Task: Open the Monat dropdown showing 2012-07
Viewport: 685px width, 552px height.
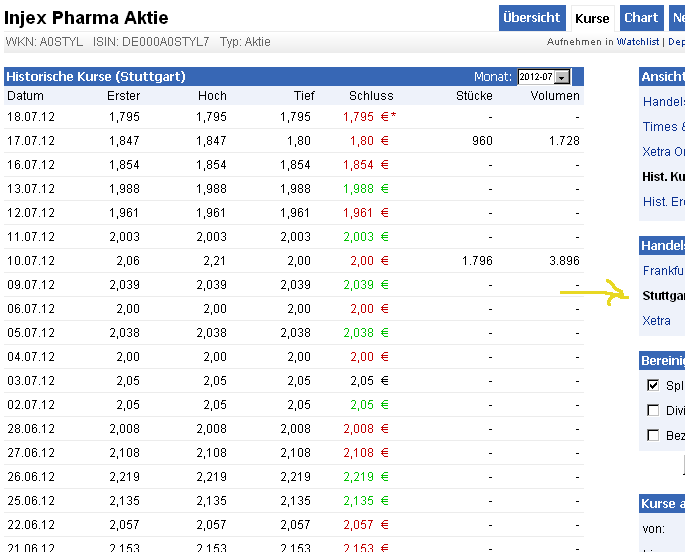Action: point(543,77)
